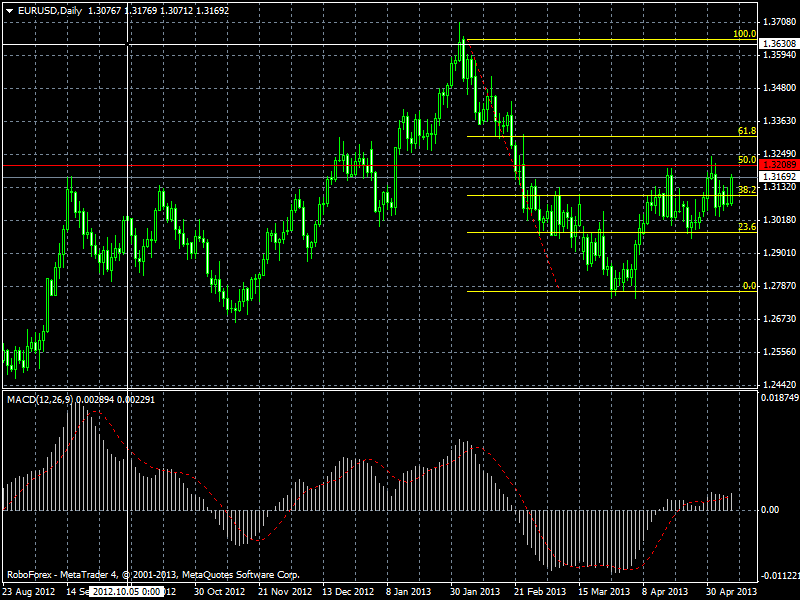Click the 30 Oct 2012 date label
800x600 pixels.
click(219, 592)
